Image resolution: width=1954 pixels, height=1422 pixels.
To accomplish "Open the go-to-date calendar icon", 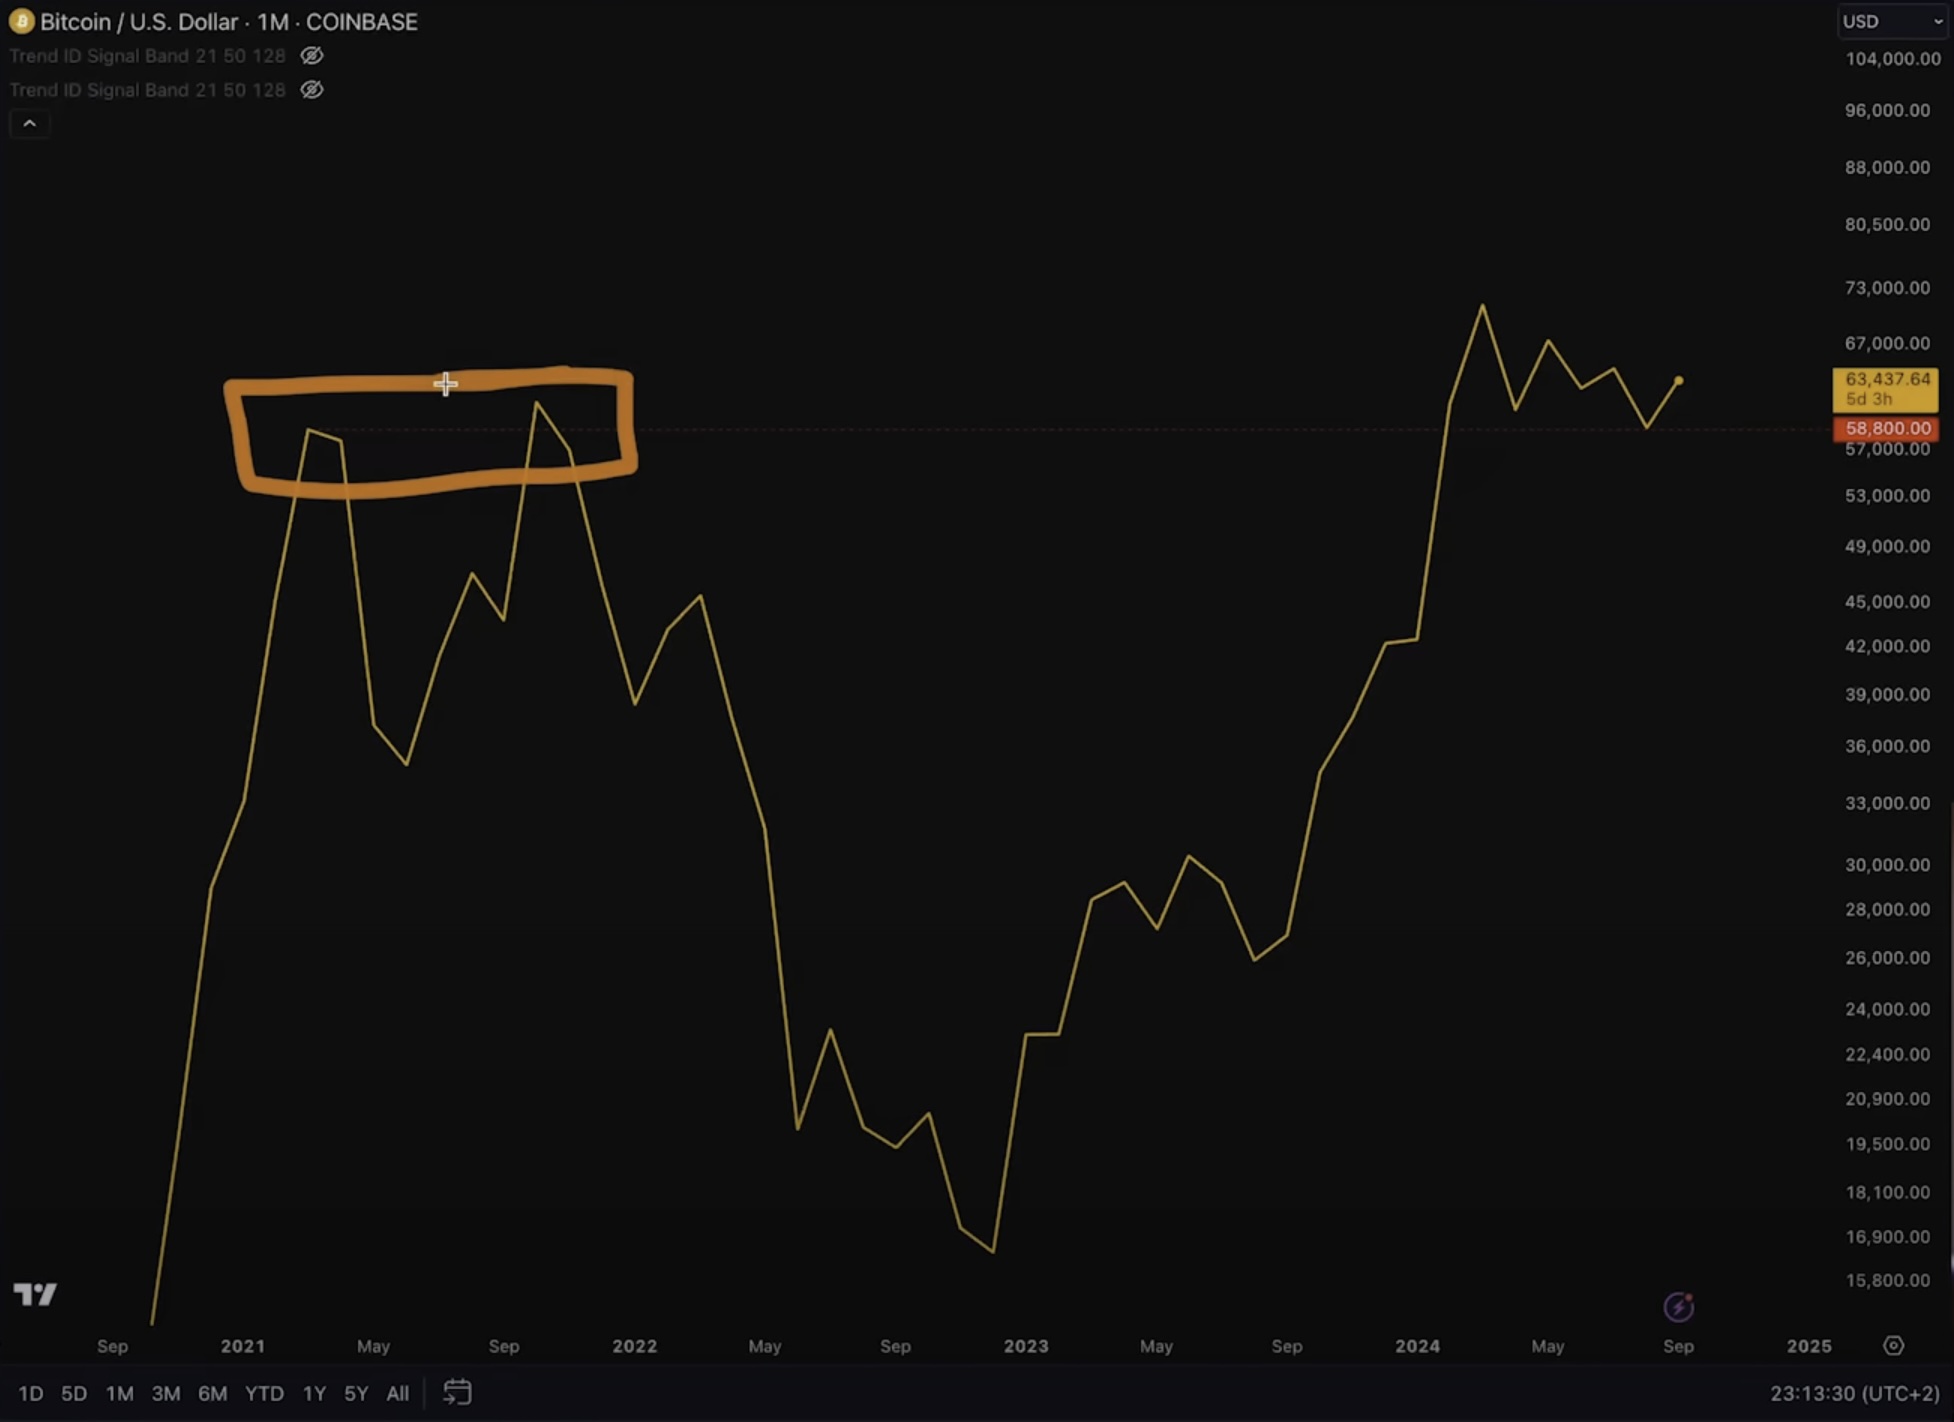I will coord(457,1392).
